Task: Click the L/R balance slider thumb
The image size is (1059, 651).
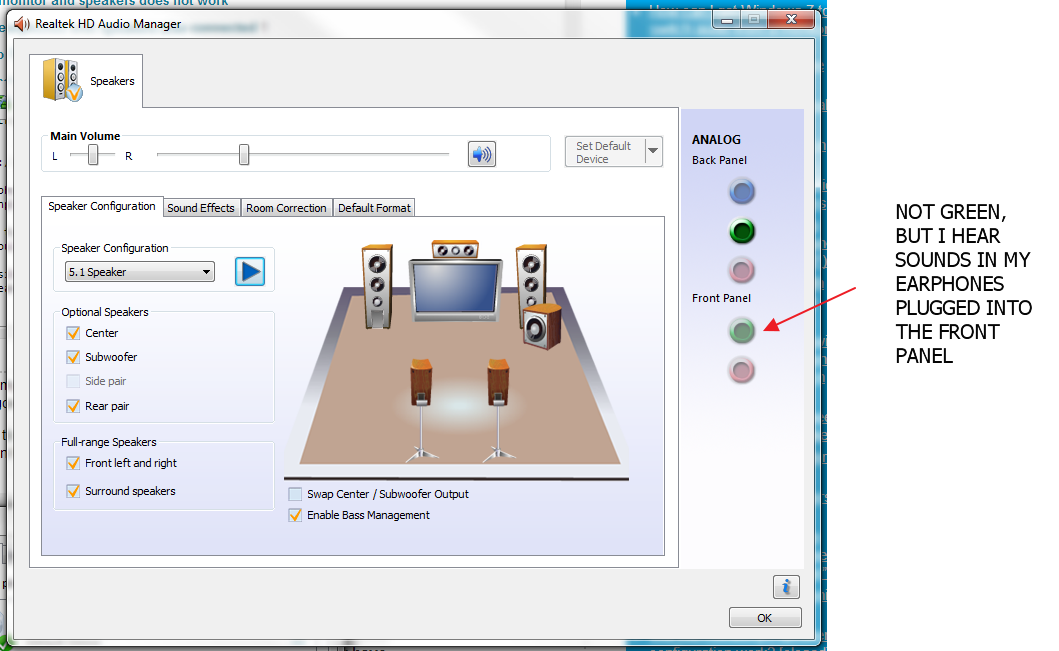Action: pos(93,155)
